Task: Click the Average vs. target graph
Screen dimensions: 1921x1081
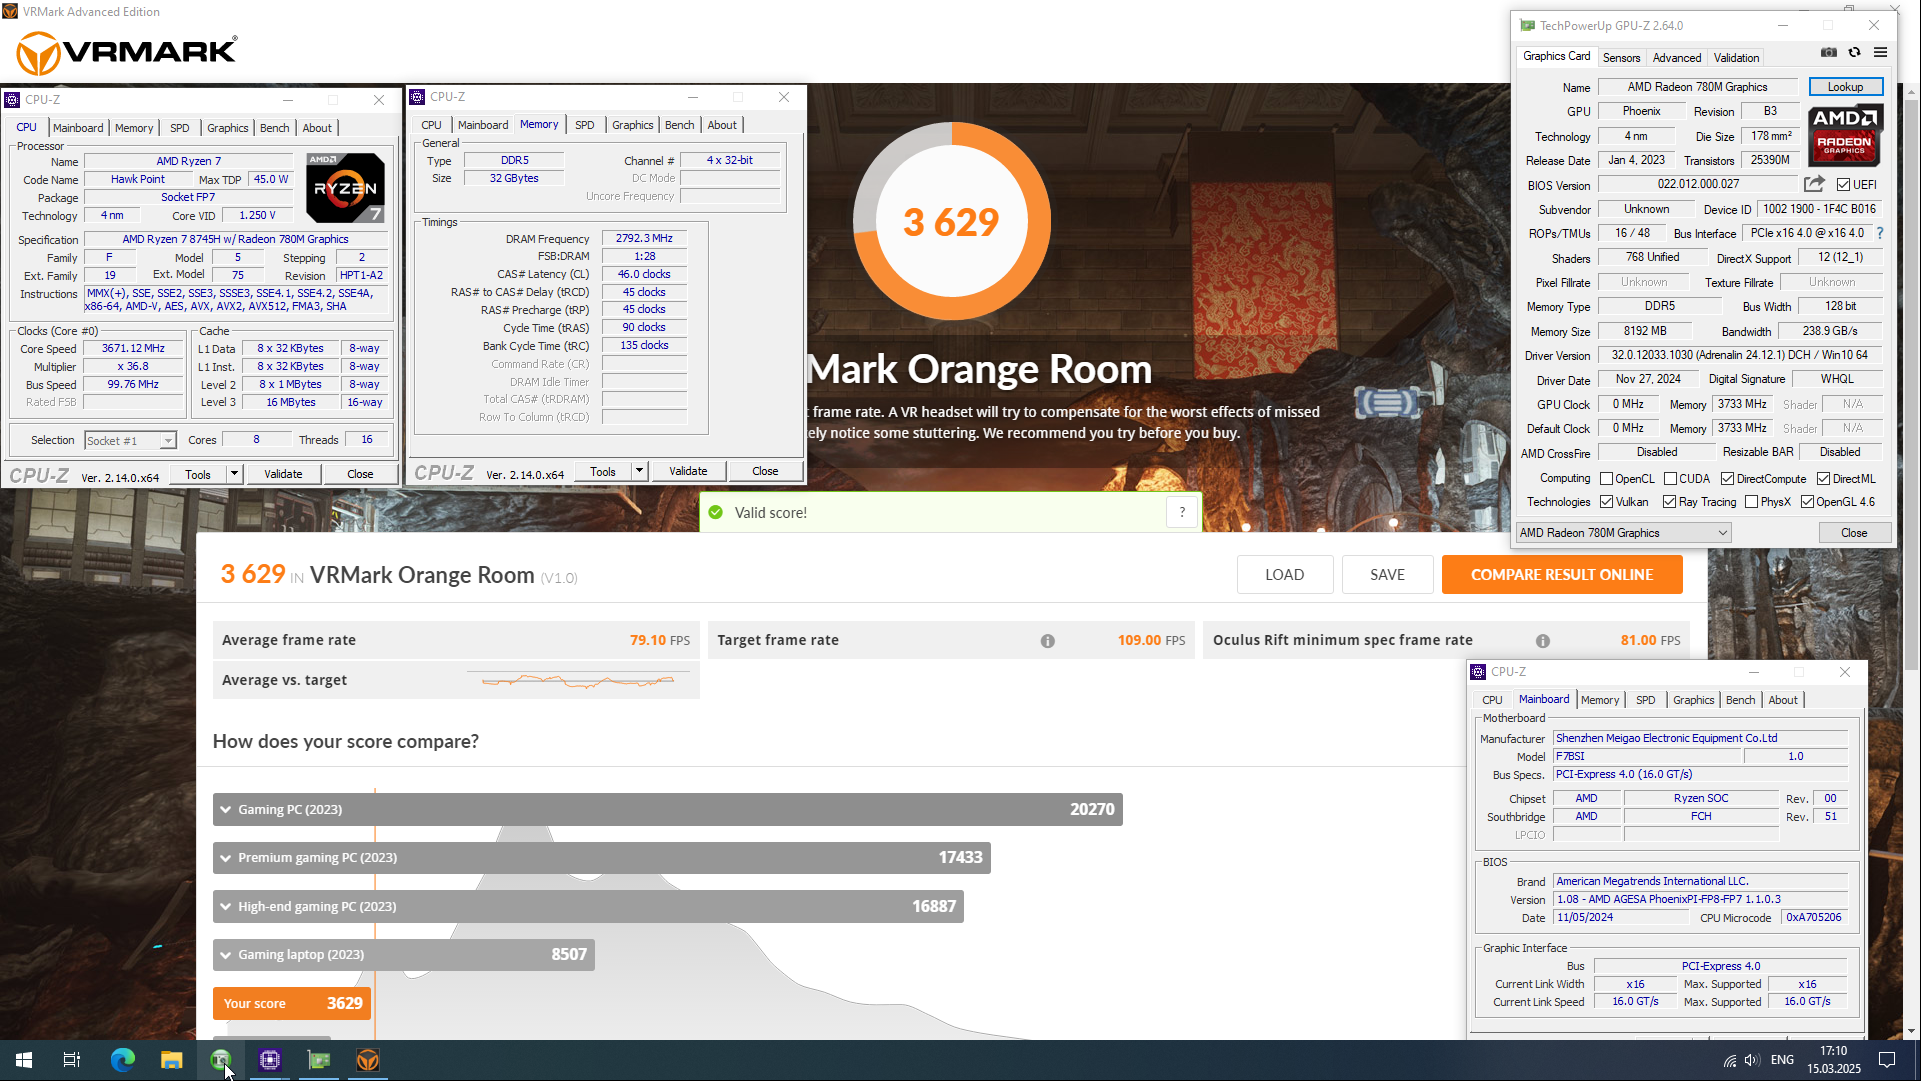Action: point(577,680)
